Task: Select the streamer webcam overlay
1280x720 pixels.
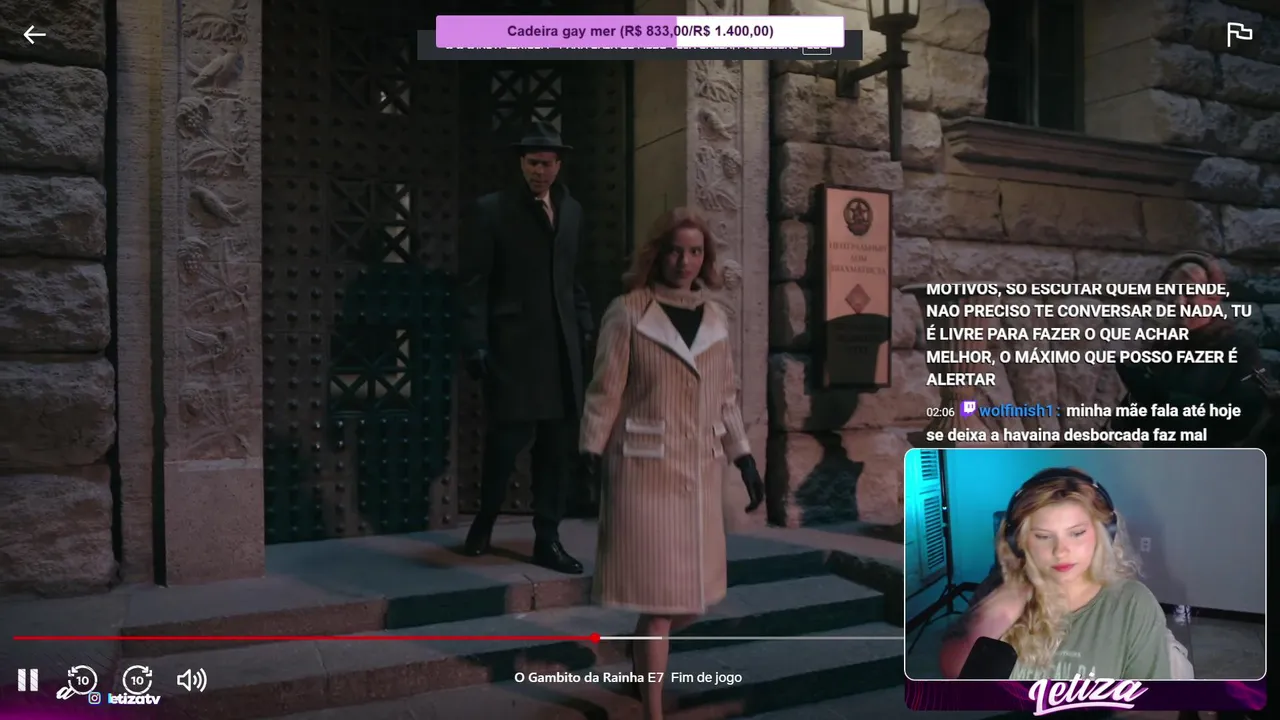Action: click(x=1085, y=564)
